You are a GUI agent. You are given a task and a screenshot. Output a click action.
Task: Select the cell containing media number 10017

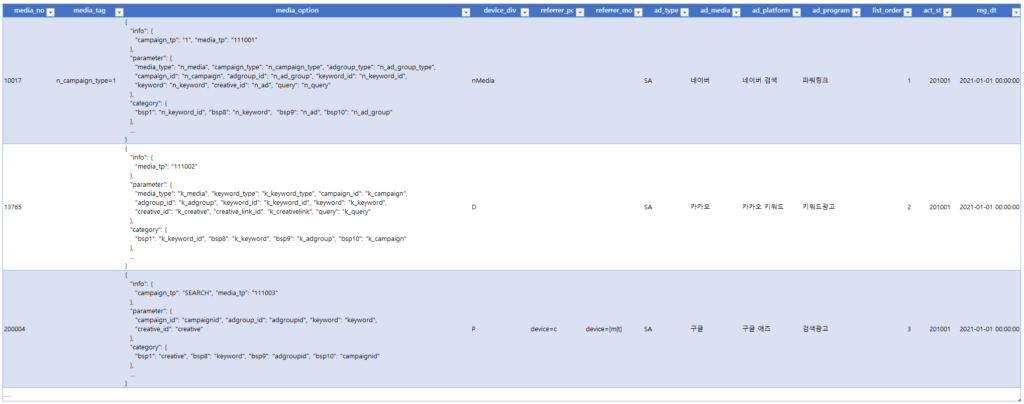pos(15,80)
